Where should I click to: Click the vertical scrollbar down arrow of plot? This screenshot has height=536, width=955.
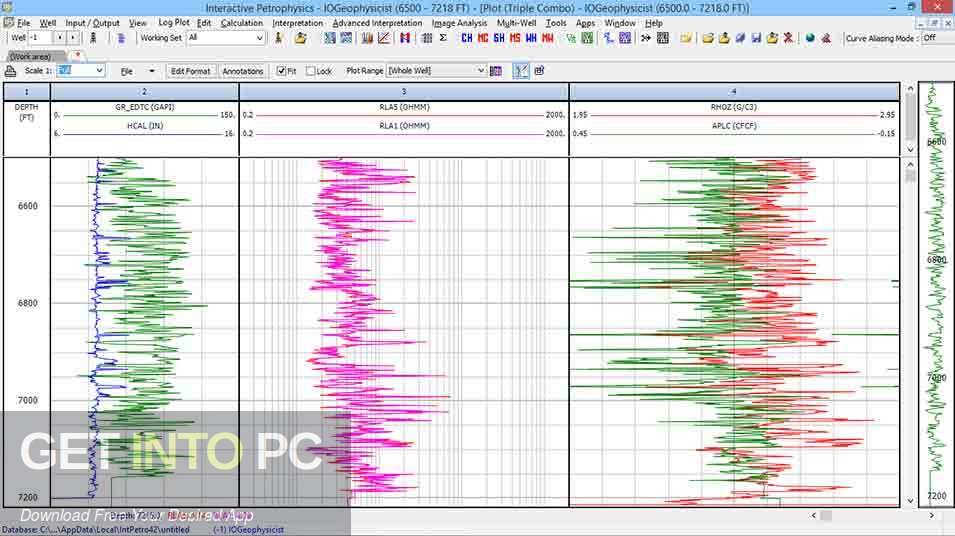[911, 501]
